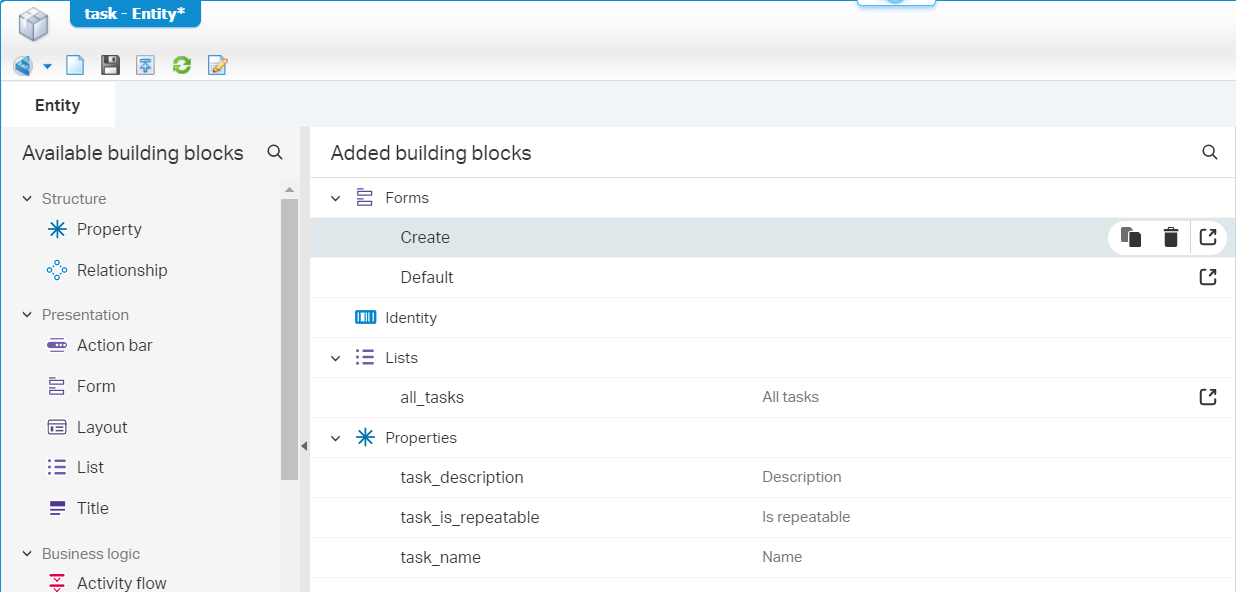1236x592 pixels.
Task: Collapse the Structure section
Action: (x=27, y=198)
